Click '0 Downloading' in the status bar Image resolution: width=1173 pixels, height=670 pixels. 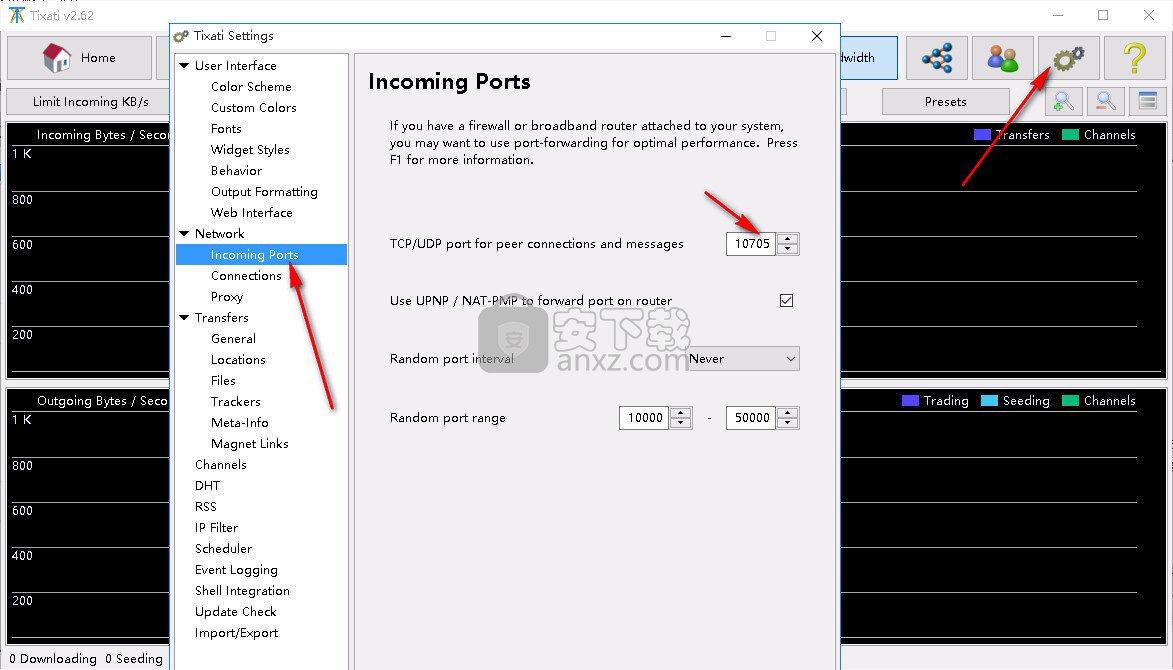coord(53,659)
